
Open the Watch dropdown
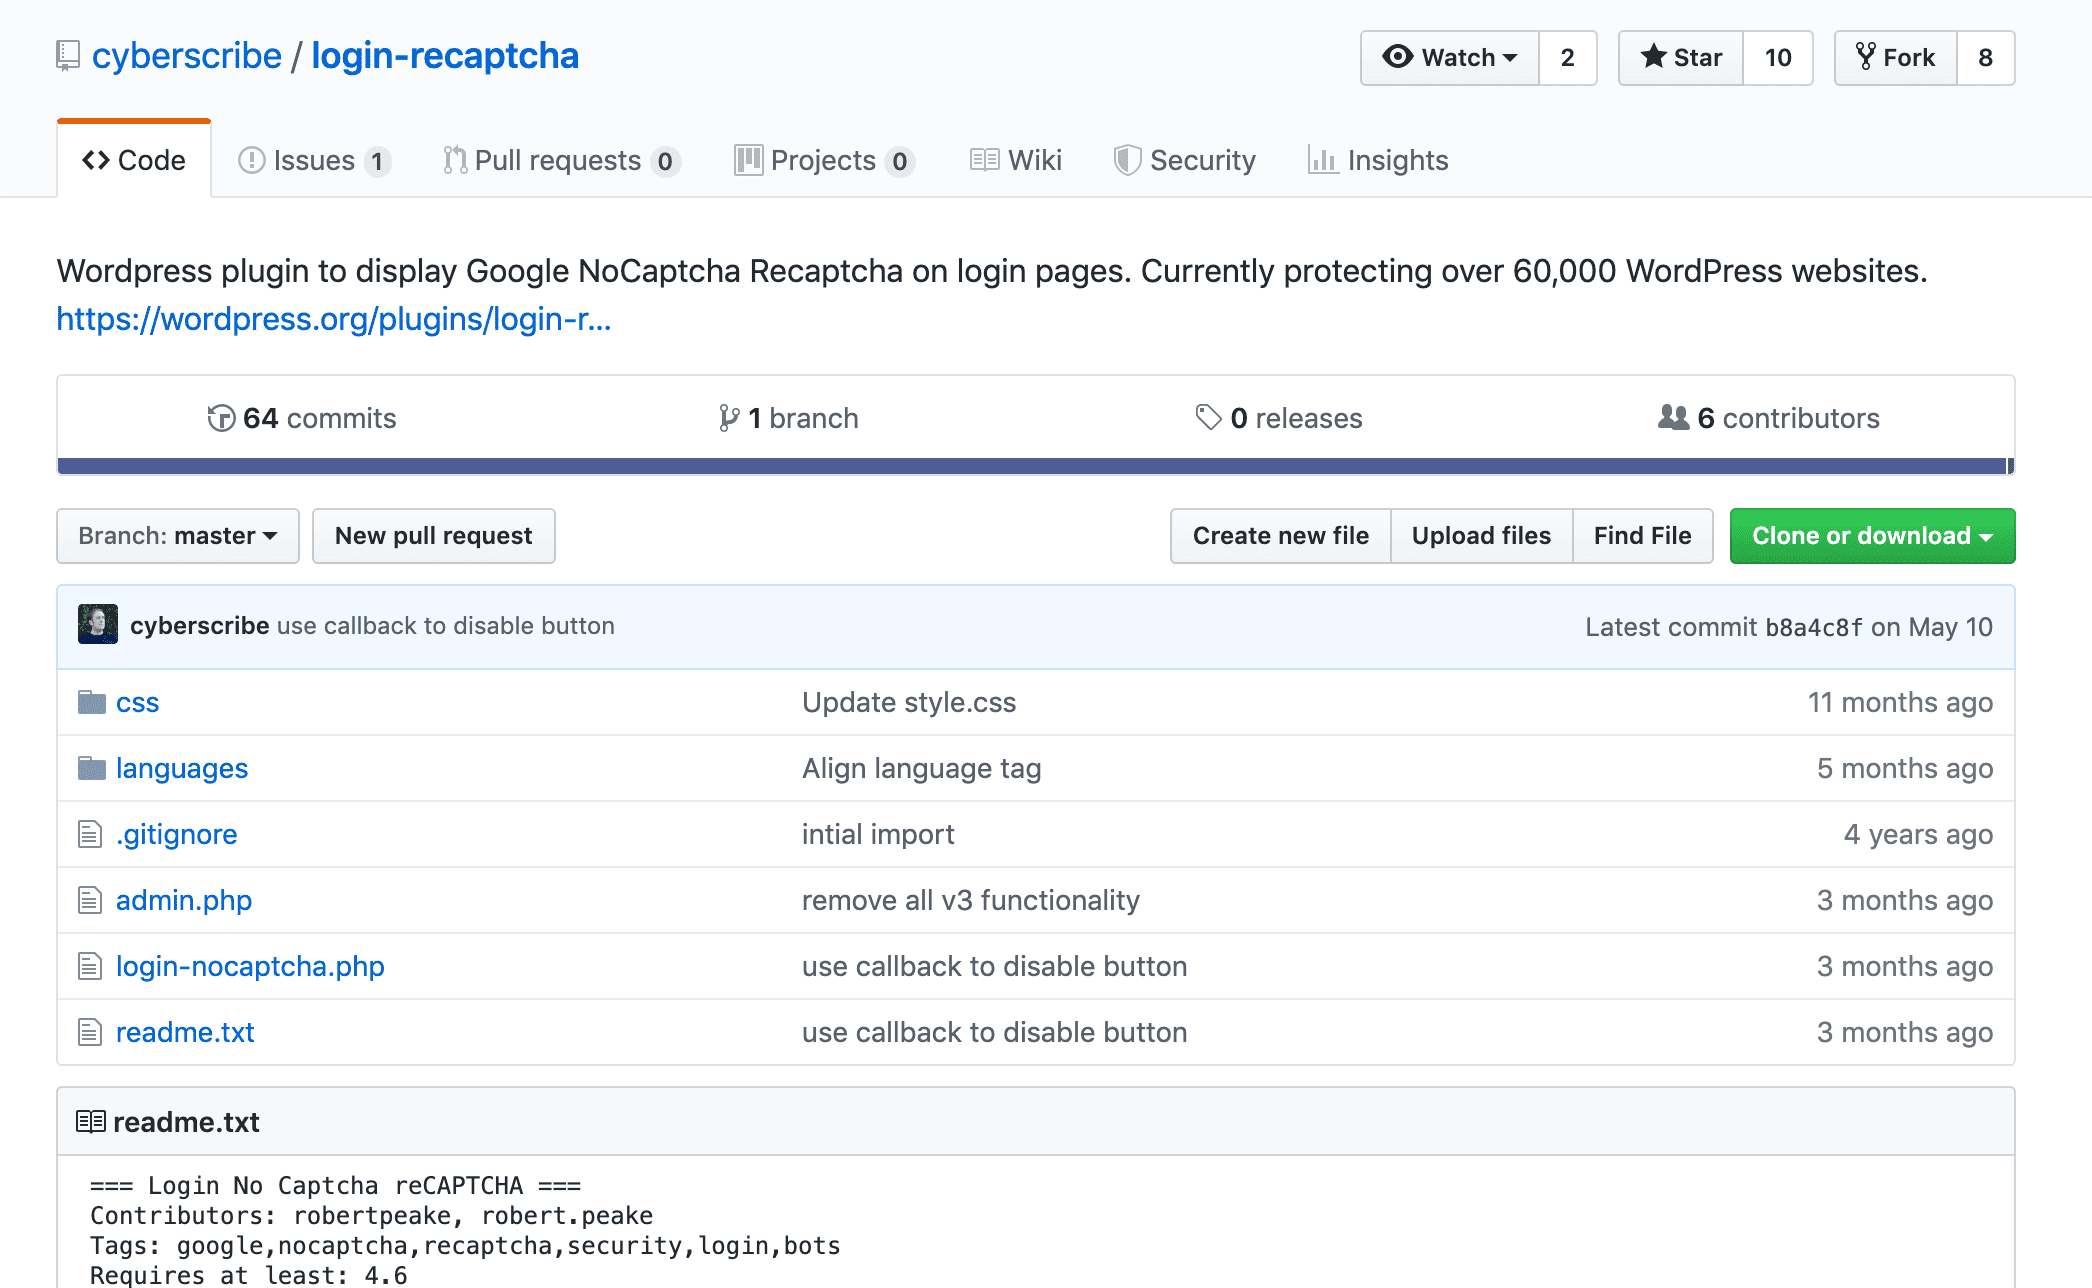1450,58
